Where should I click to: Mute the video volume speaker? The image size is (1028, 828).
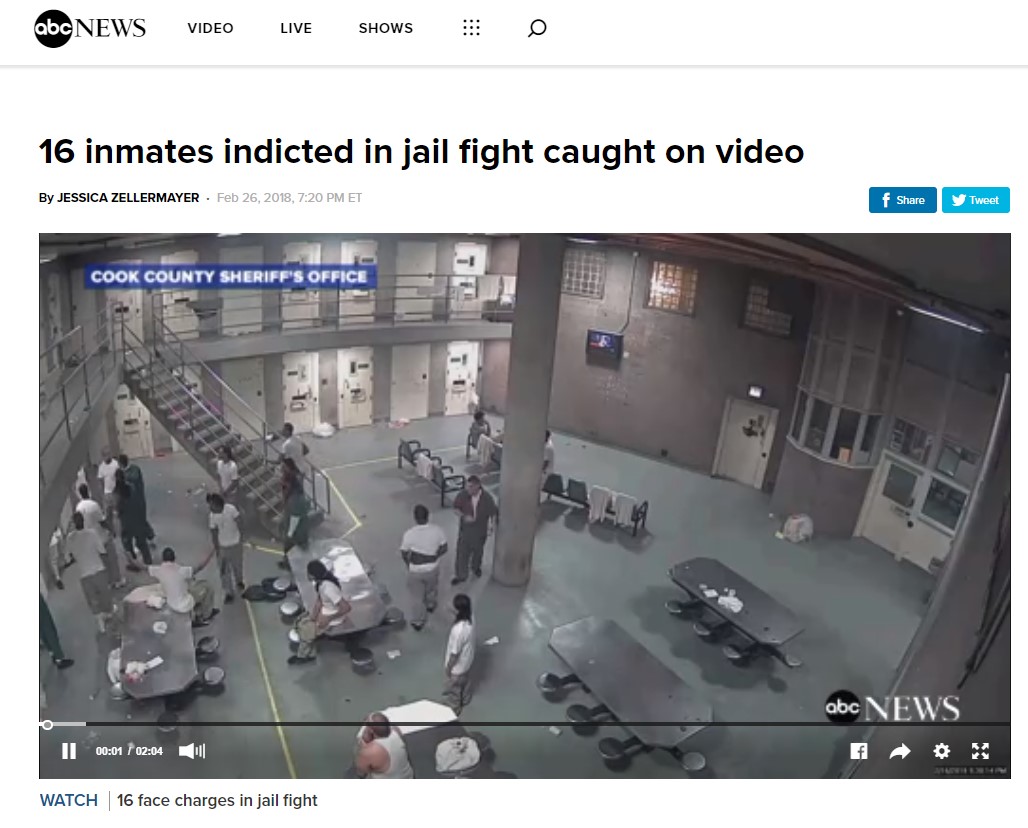(x=192, y=751)
